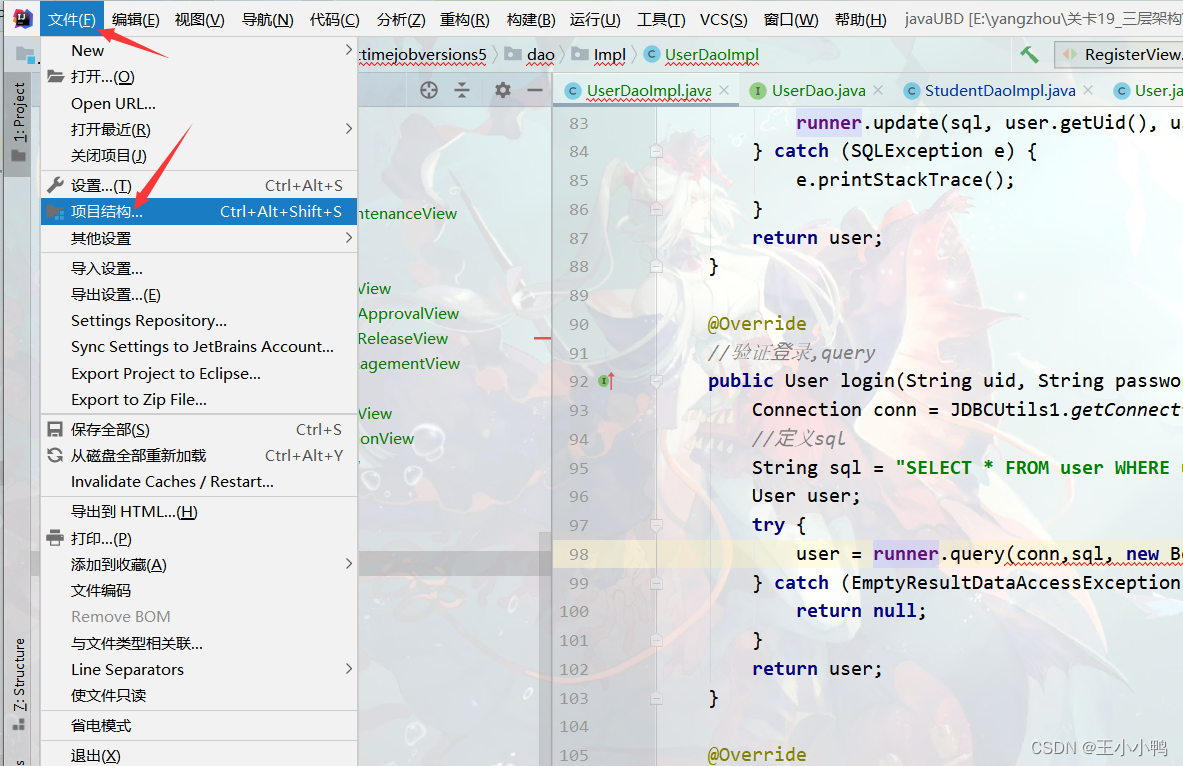Screen dimensions: 1183x766
Task: Open the Z: Structure tool window tab
Action: click(x=19, y=683)
